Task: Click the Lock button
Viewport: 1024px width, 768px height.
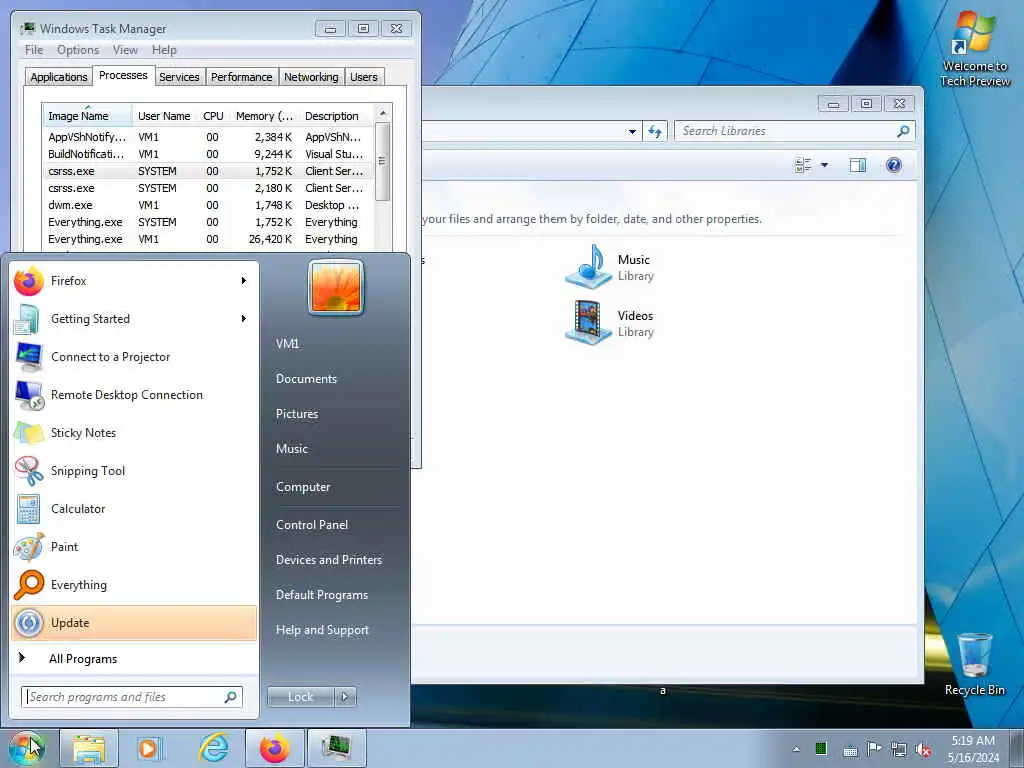Action: (301, 697)
